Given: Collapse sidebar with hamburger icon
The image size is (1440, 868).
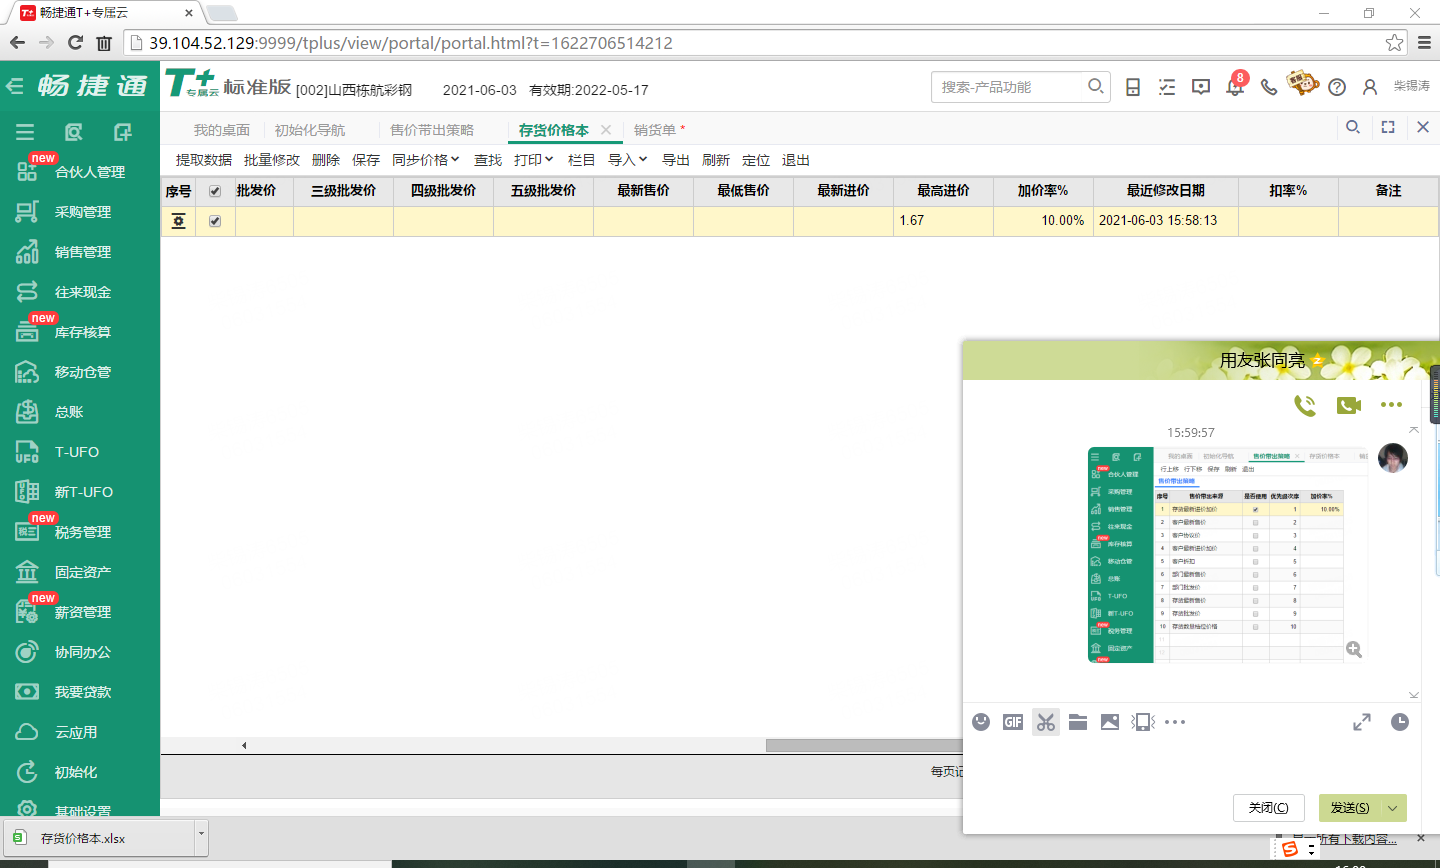Looking at the screenshot, I should pyautogui.click(x=25, y=132).
